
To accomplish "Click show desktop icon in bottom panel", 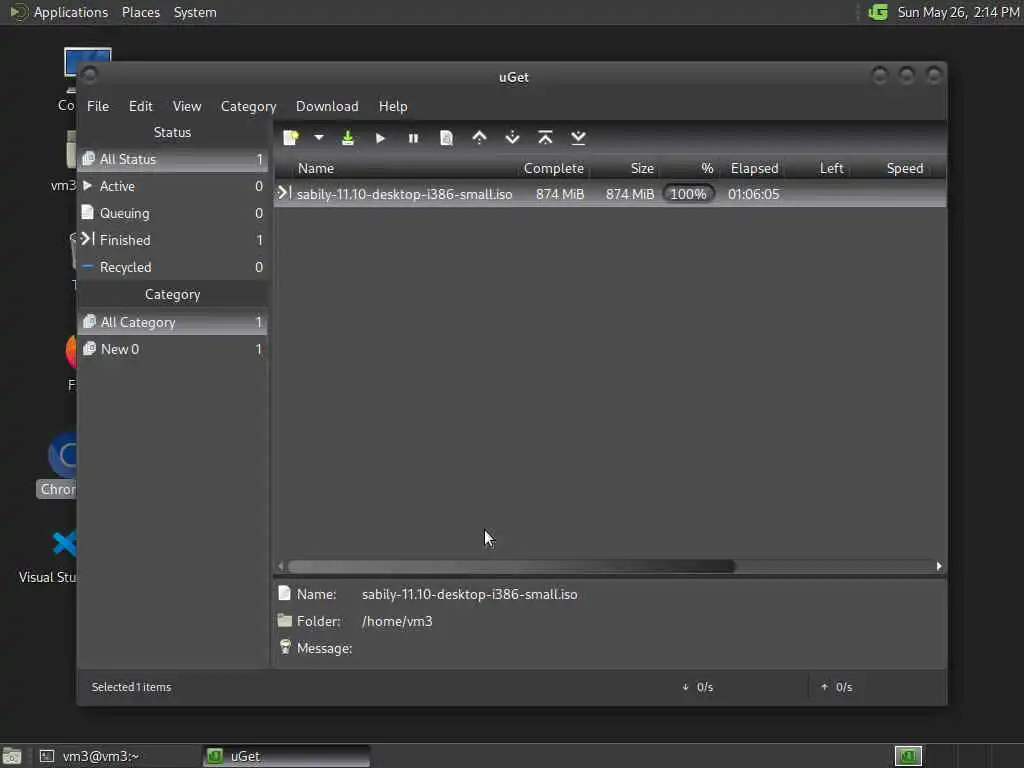I will (x=12, y=756).
